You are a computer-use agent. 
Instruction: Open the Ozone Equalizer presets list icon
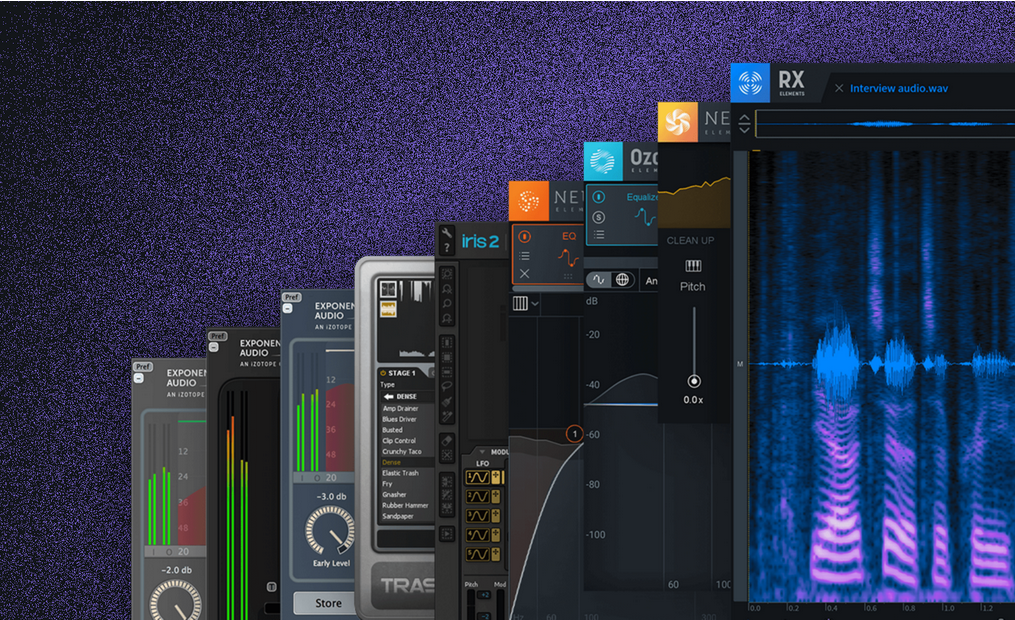pyautogui.click(x=599, y=234)
